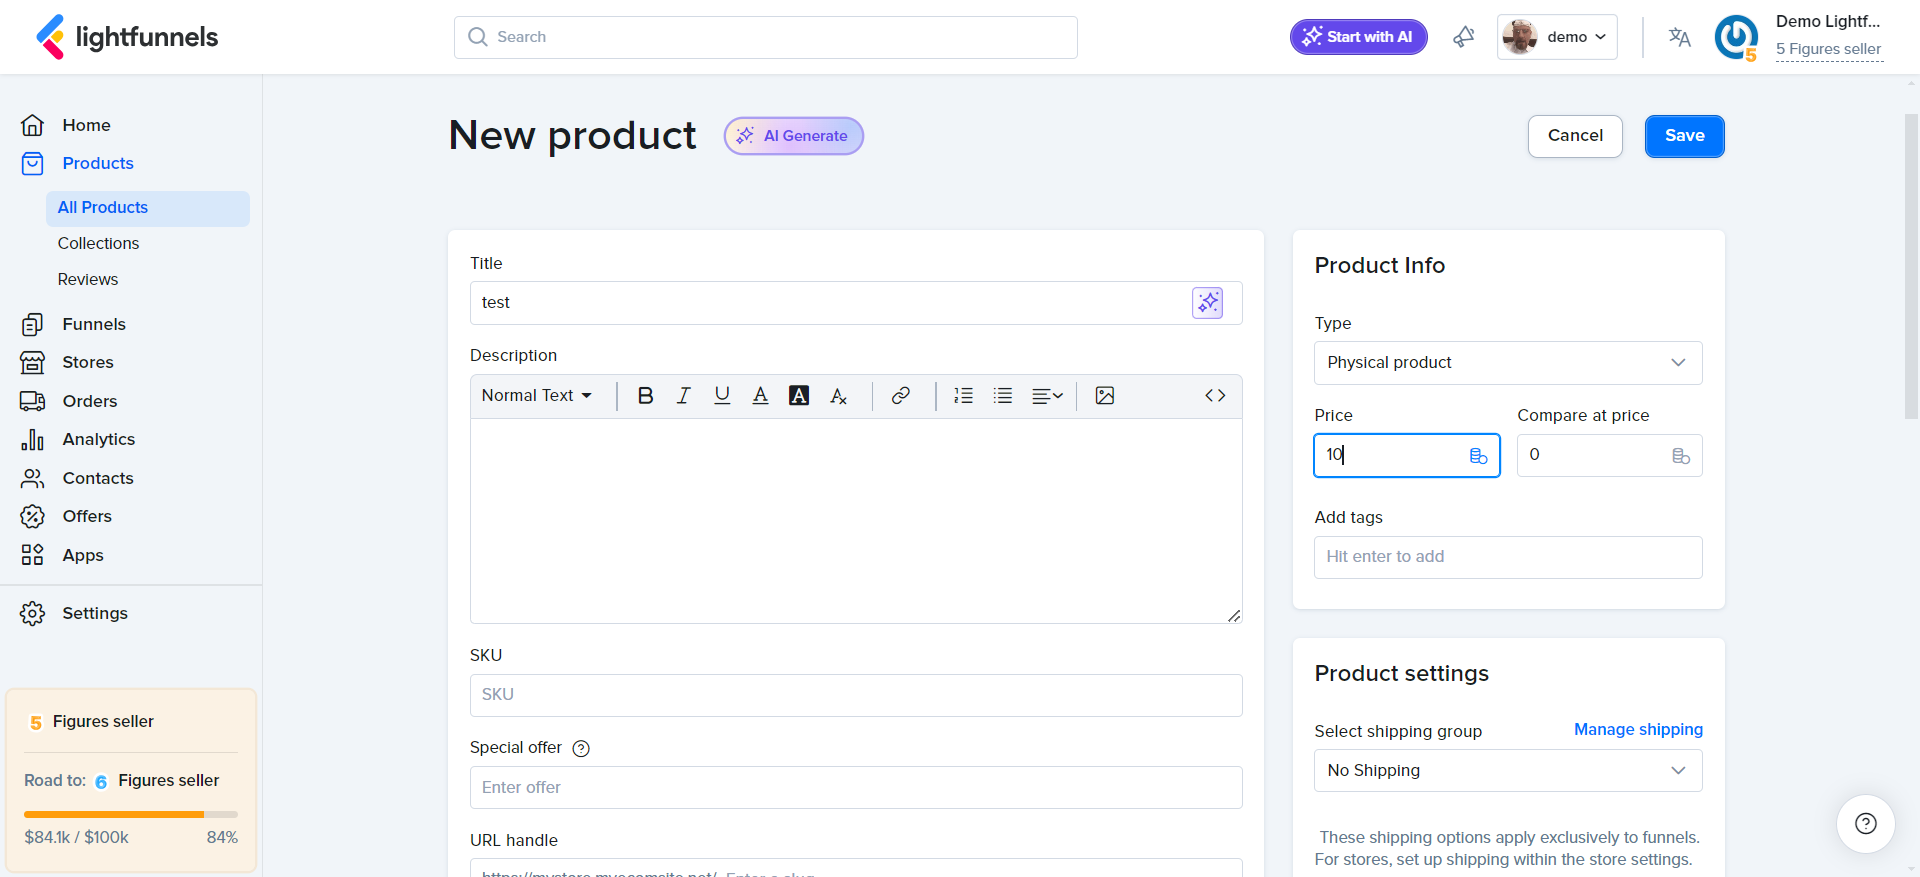Click the Special offer input field

(x=856, y=788)
